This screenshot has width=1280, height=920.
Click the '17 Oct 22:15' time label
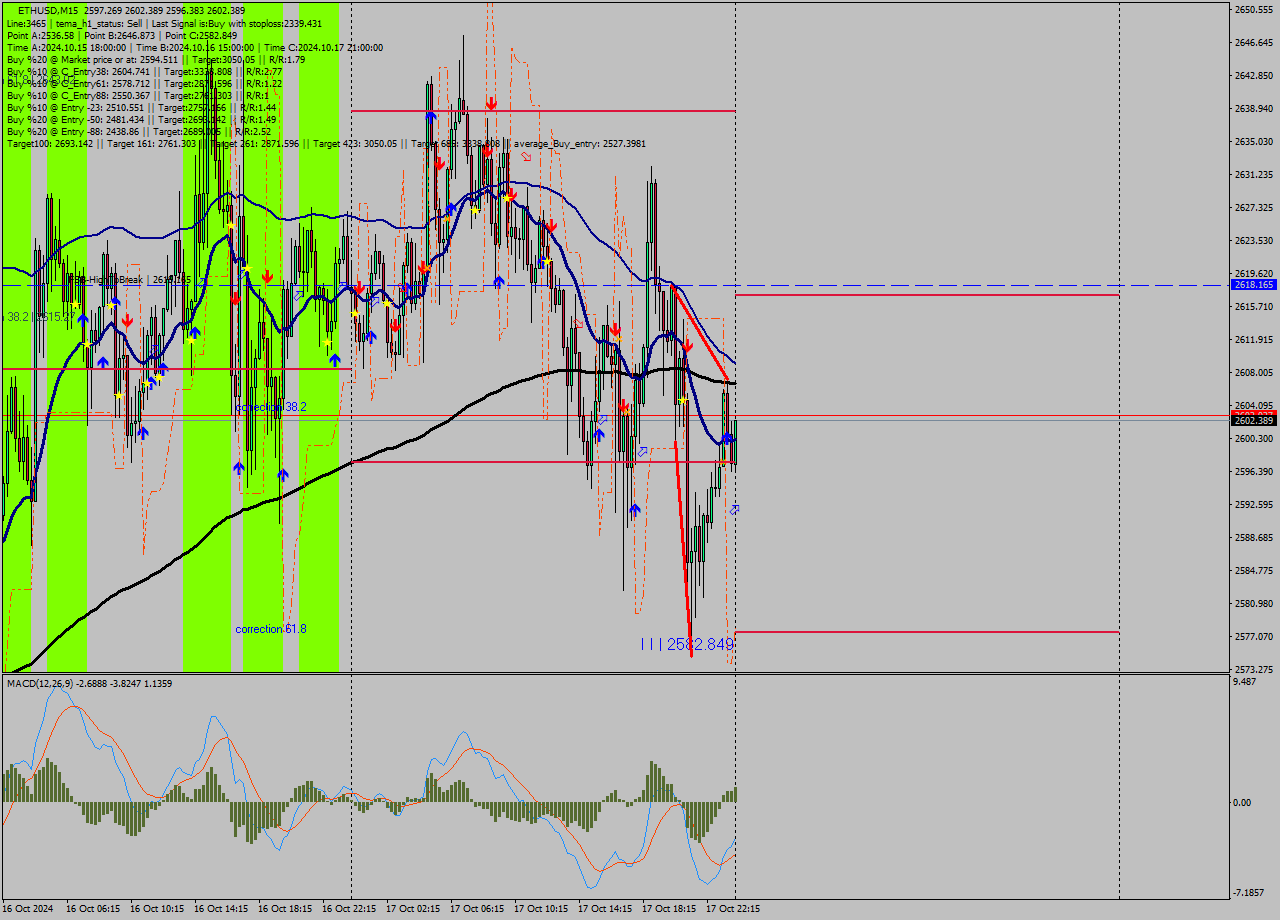[x=733, y=909]
